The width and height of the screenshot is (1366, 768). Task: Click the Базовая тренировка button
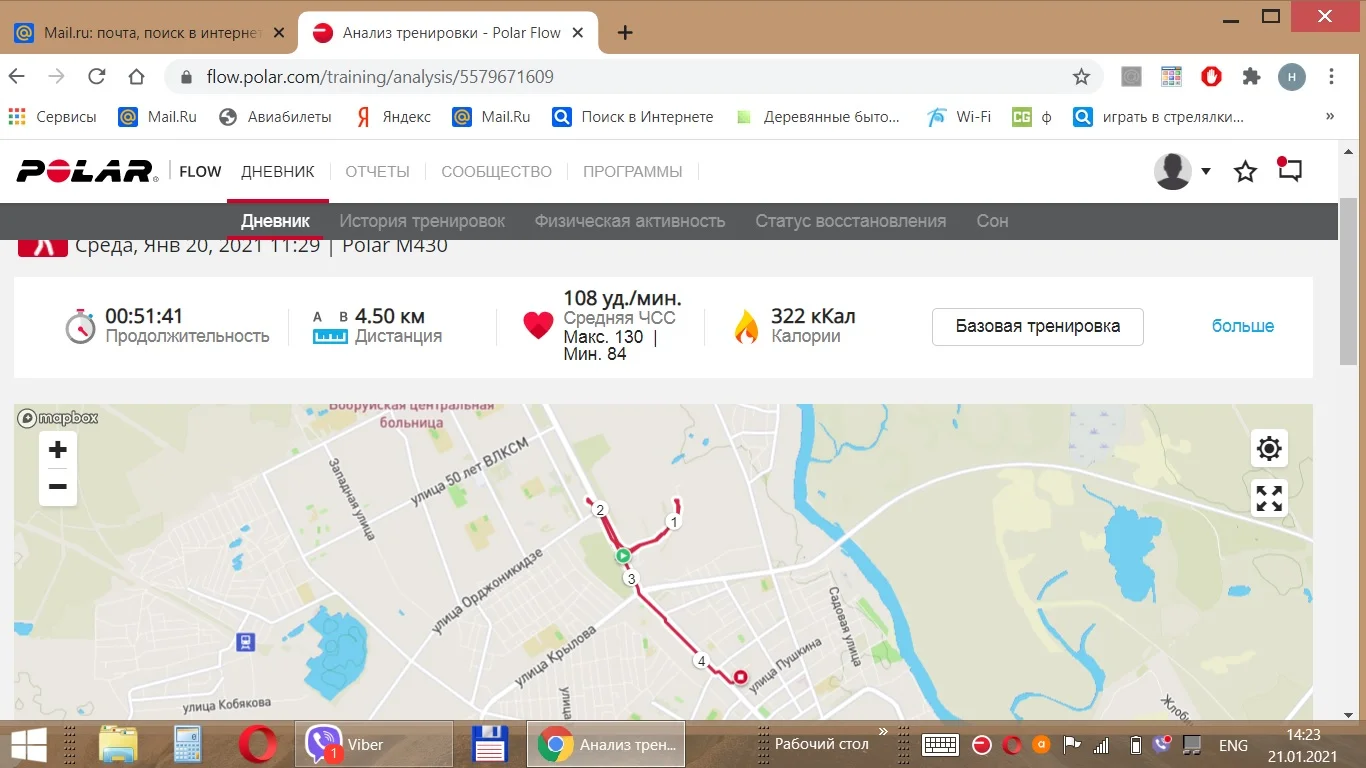(1038, 327)
